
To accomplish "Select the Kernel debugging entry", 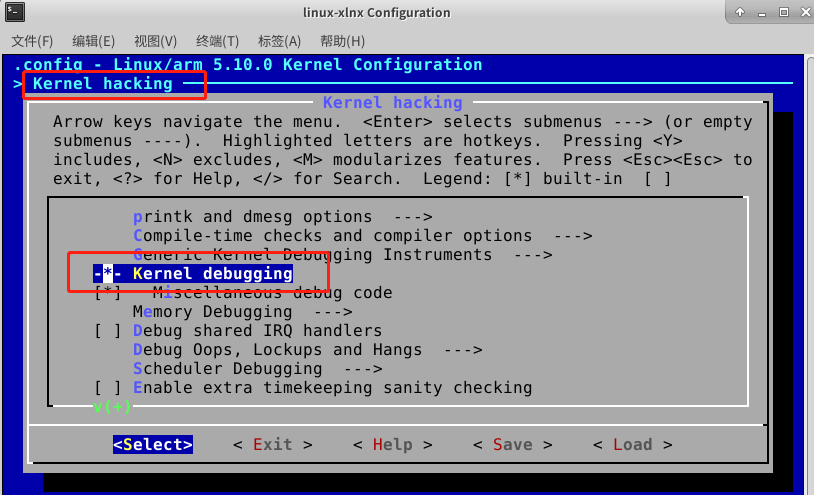I will (x=193, y=273).
